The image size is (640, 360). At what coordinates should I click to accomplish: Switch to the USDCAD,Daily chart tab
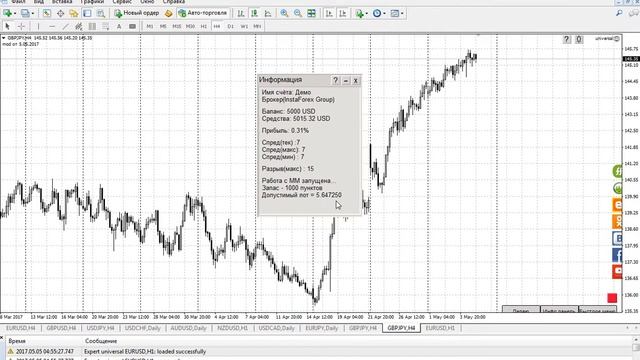click(276, 328)
